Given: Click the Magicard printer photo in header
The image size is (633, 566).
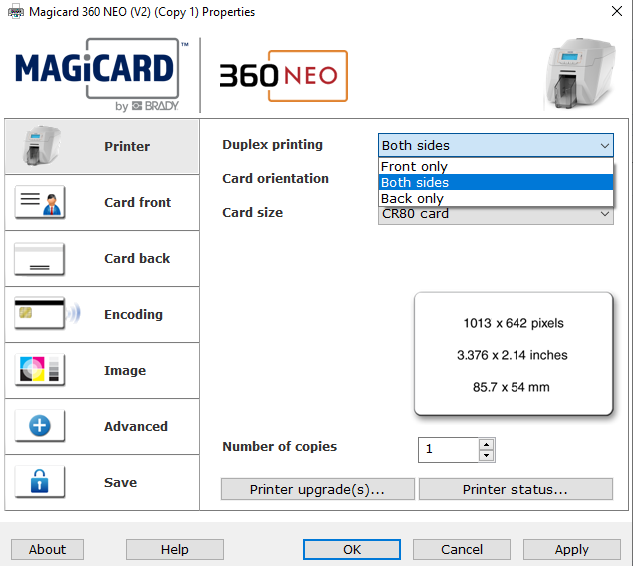Looking at the screenshot, I should tap(581, 73).
